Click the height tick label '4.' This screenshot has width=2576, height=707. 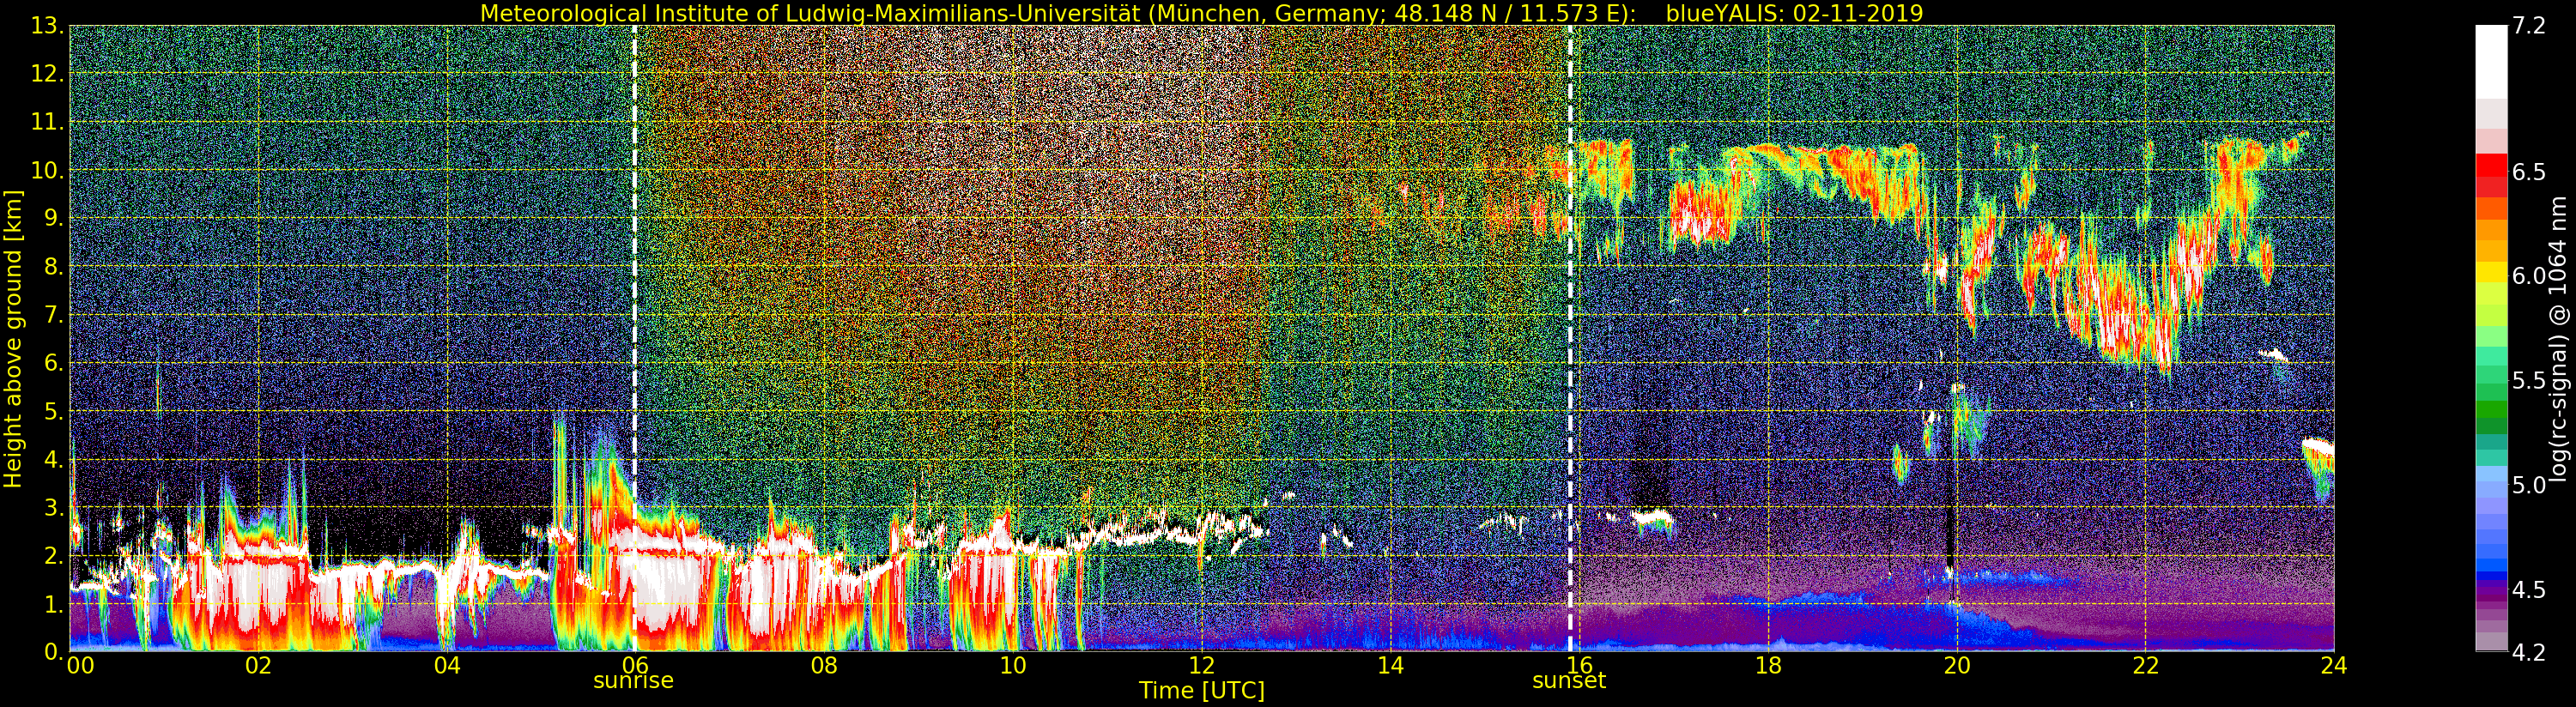(x=54, y=459)
